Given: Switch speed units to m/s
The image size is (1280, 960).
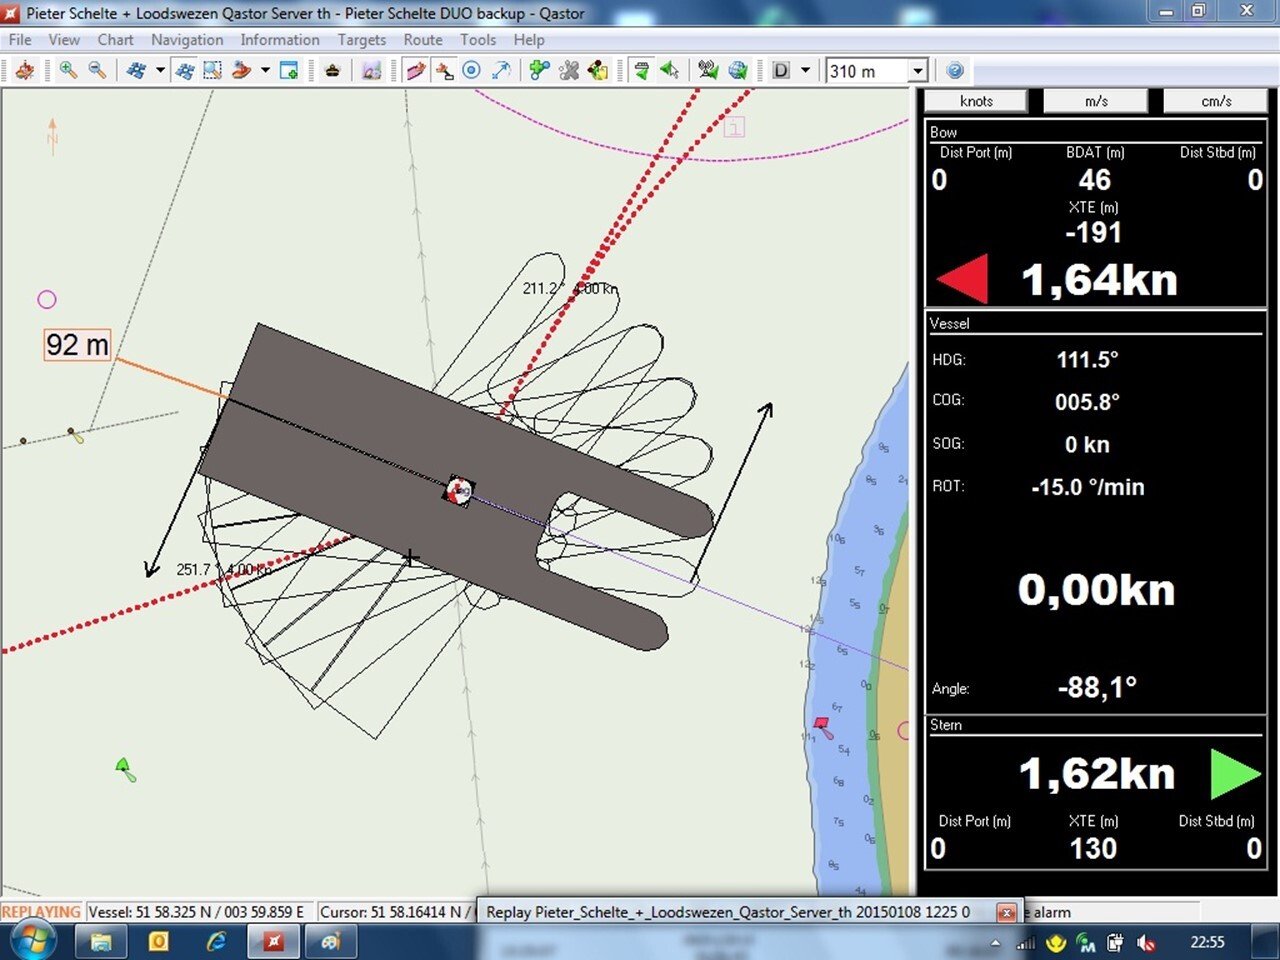Looking at the screenshot, I should [x=1096, y=101].
